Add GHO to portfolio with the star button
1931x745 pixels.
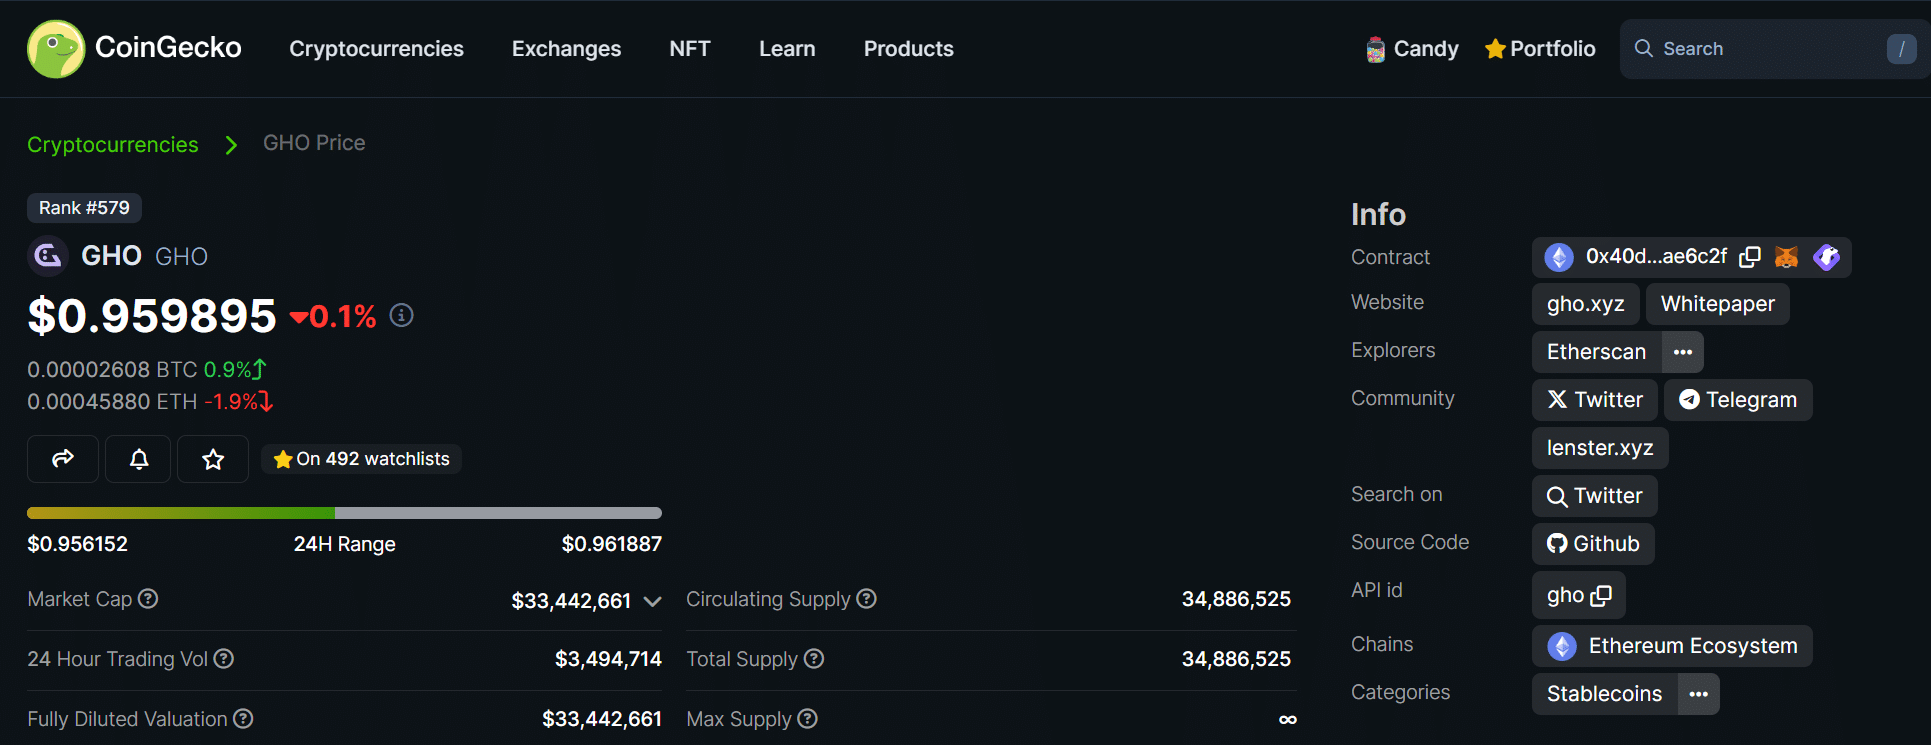[213, 459]
